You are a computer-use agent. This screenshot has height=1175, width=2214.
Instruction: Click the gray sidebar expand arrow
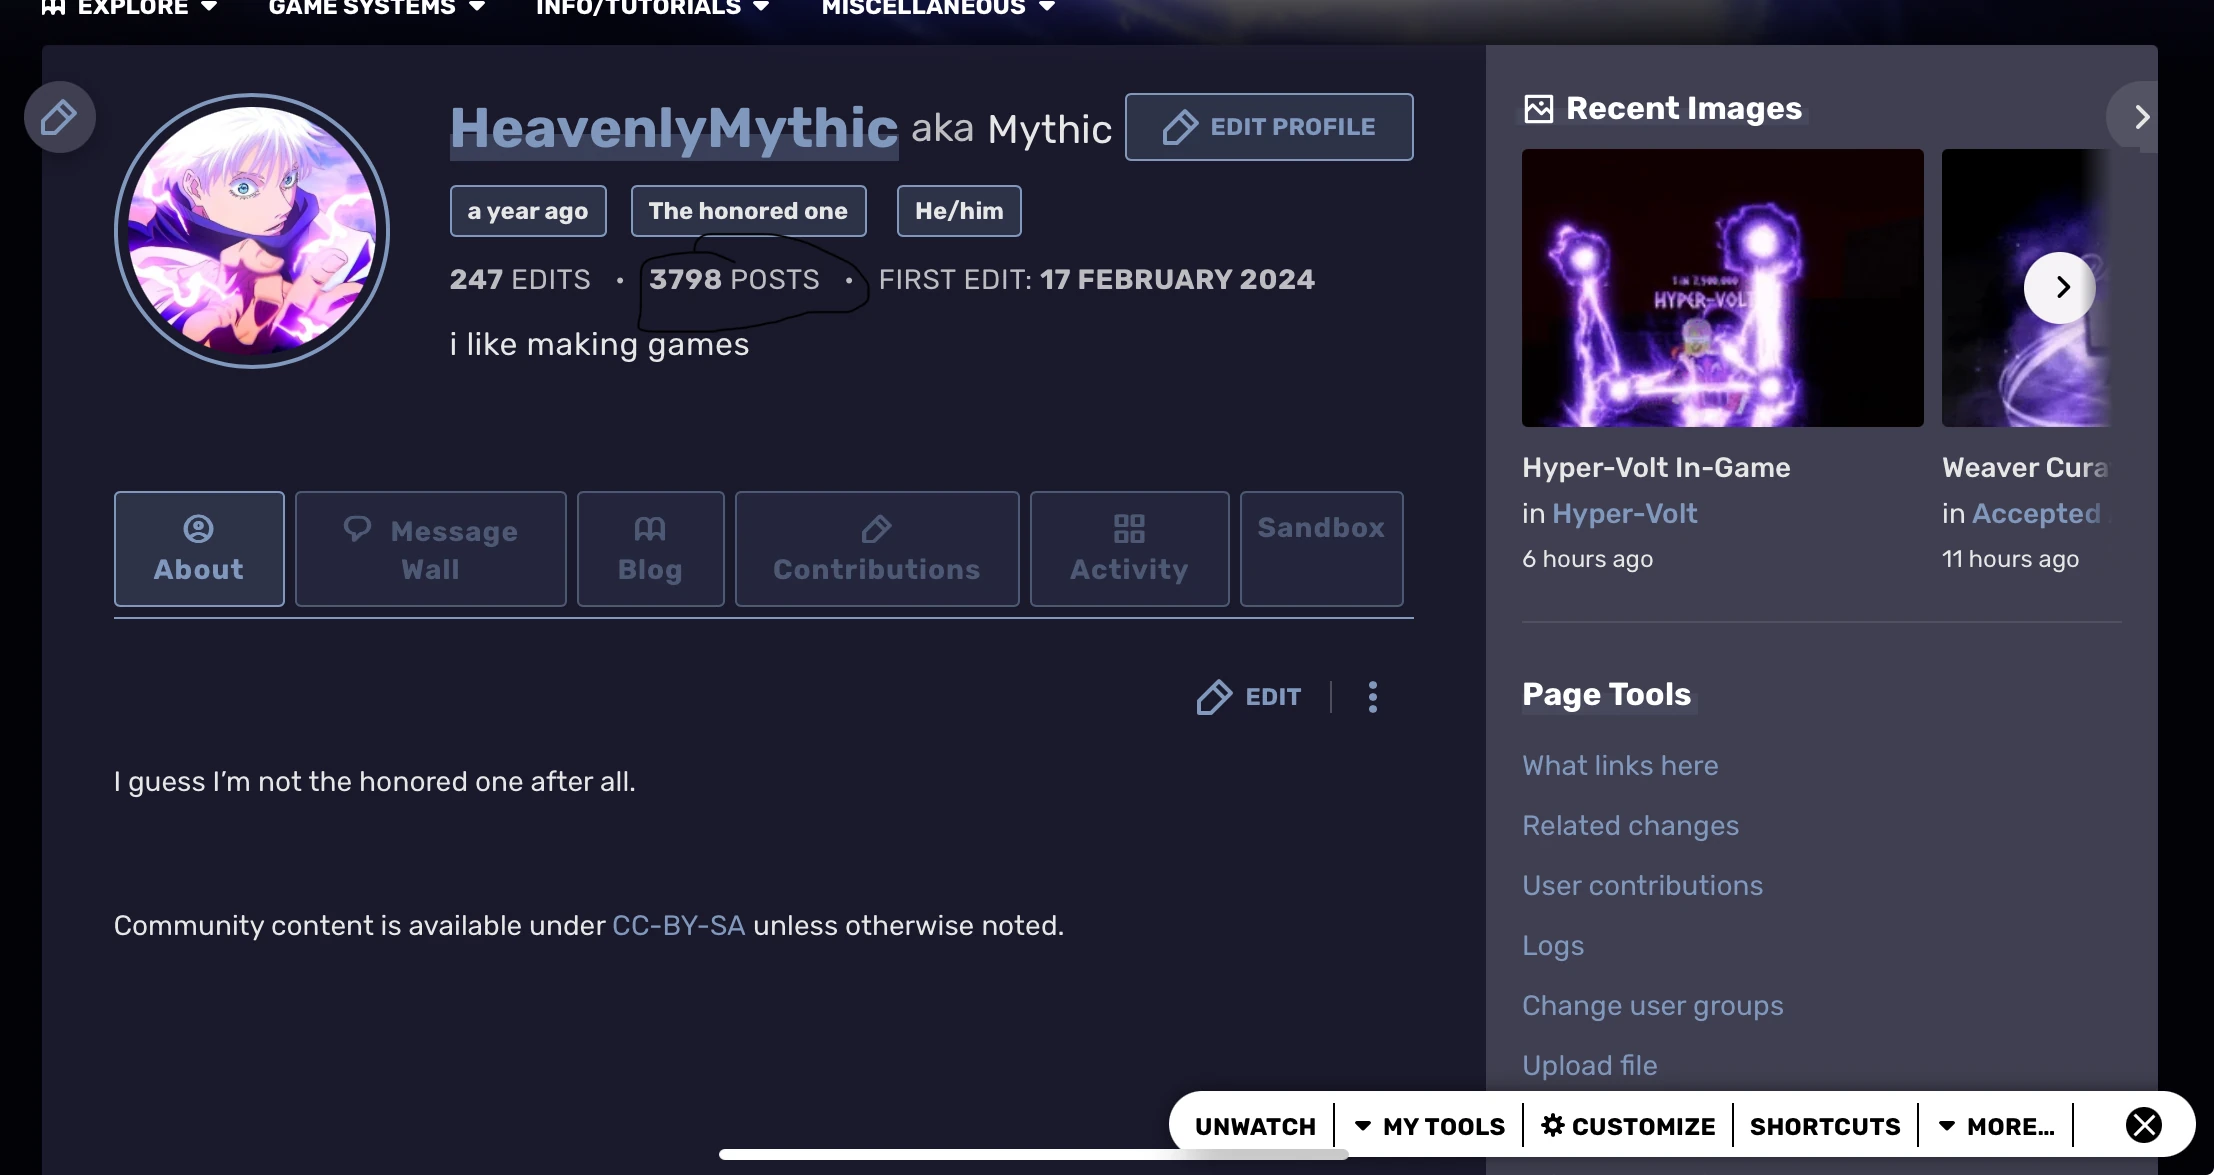[2140, 117]
